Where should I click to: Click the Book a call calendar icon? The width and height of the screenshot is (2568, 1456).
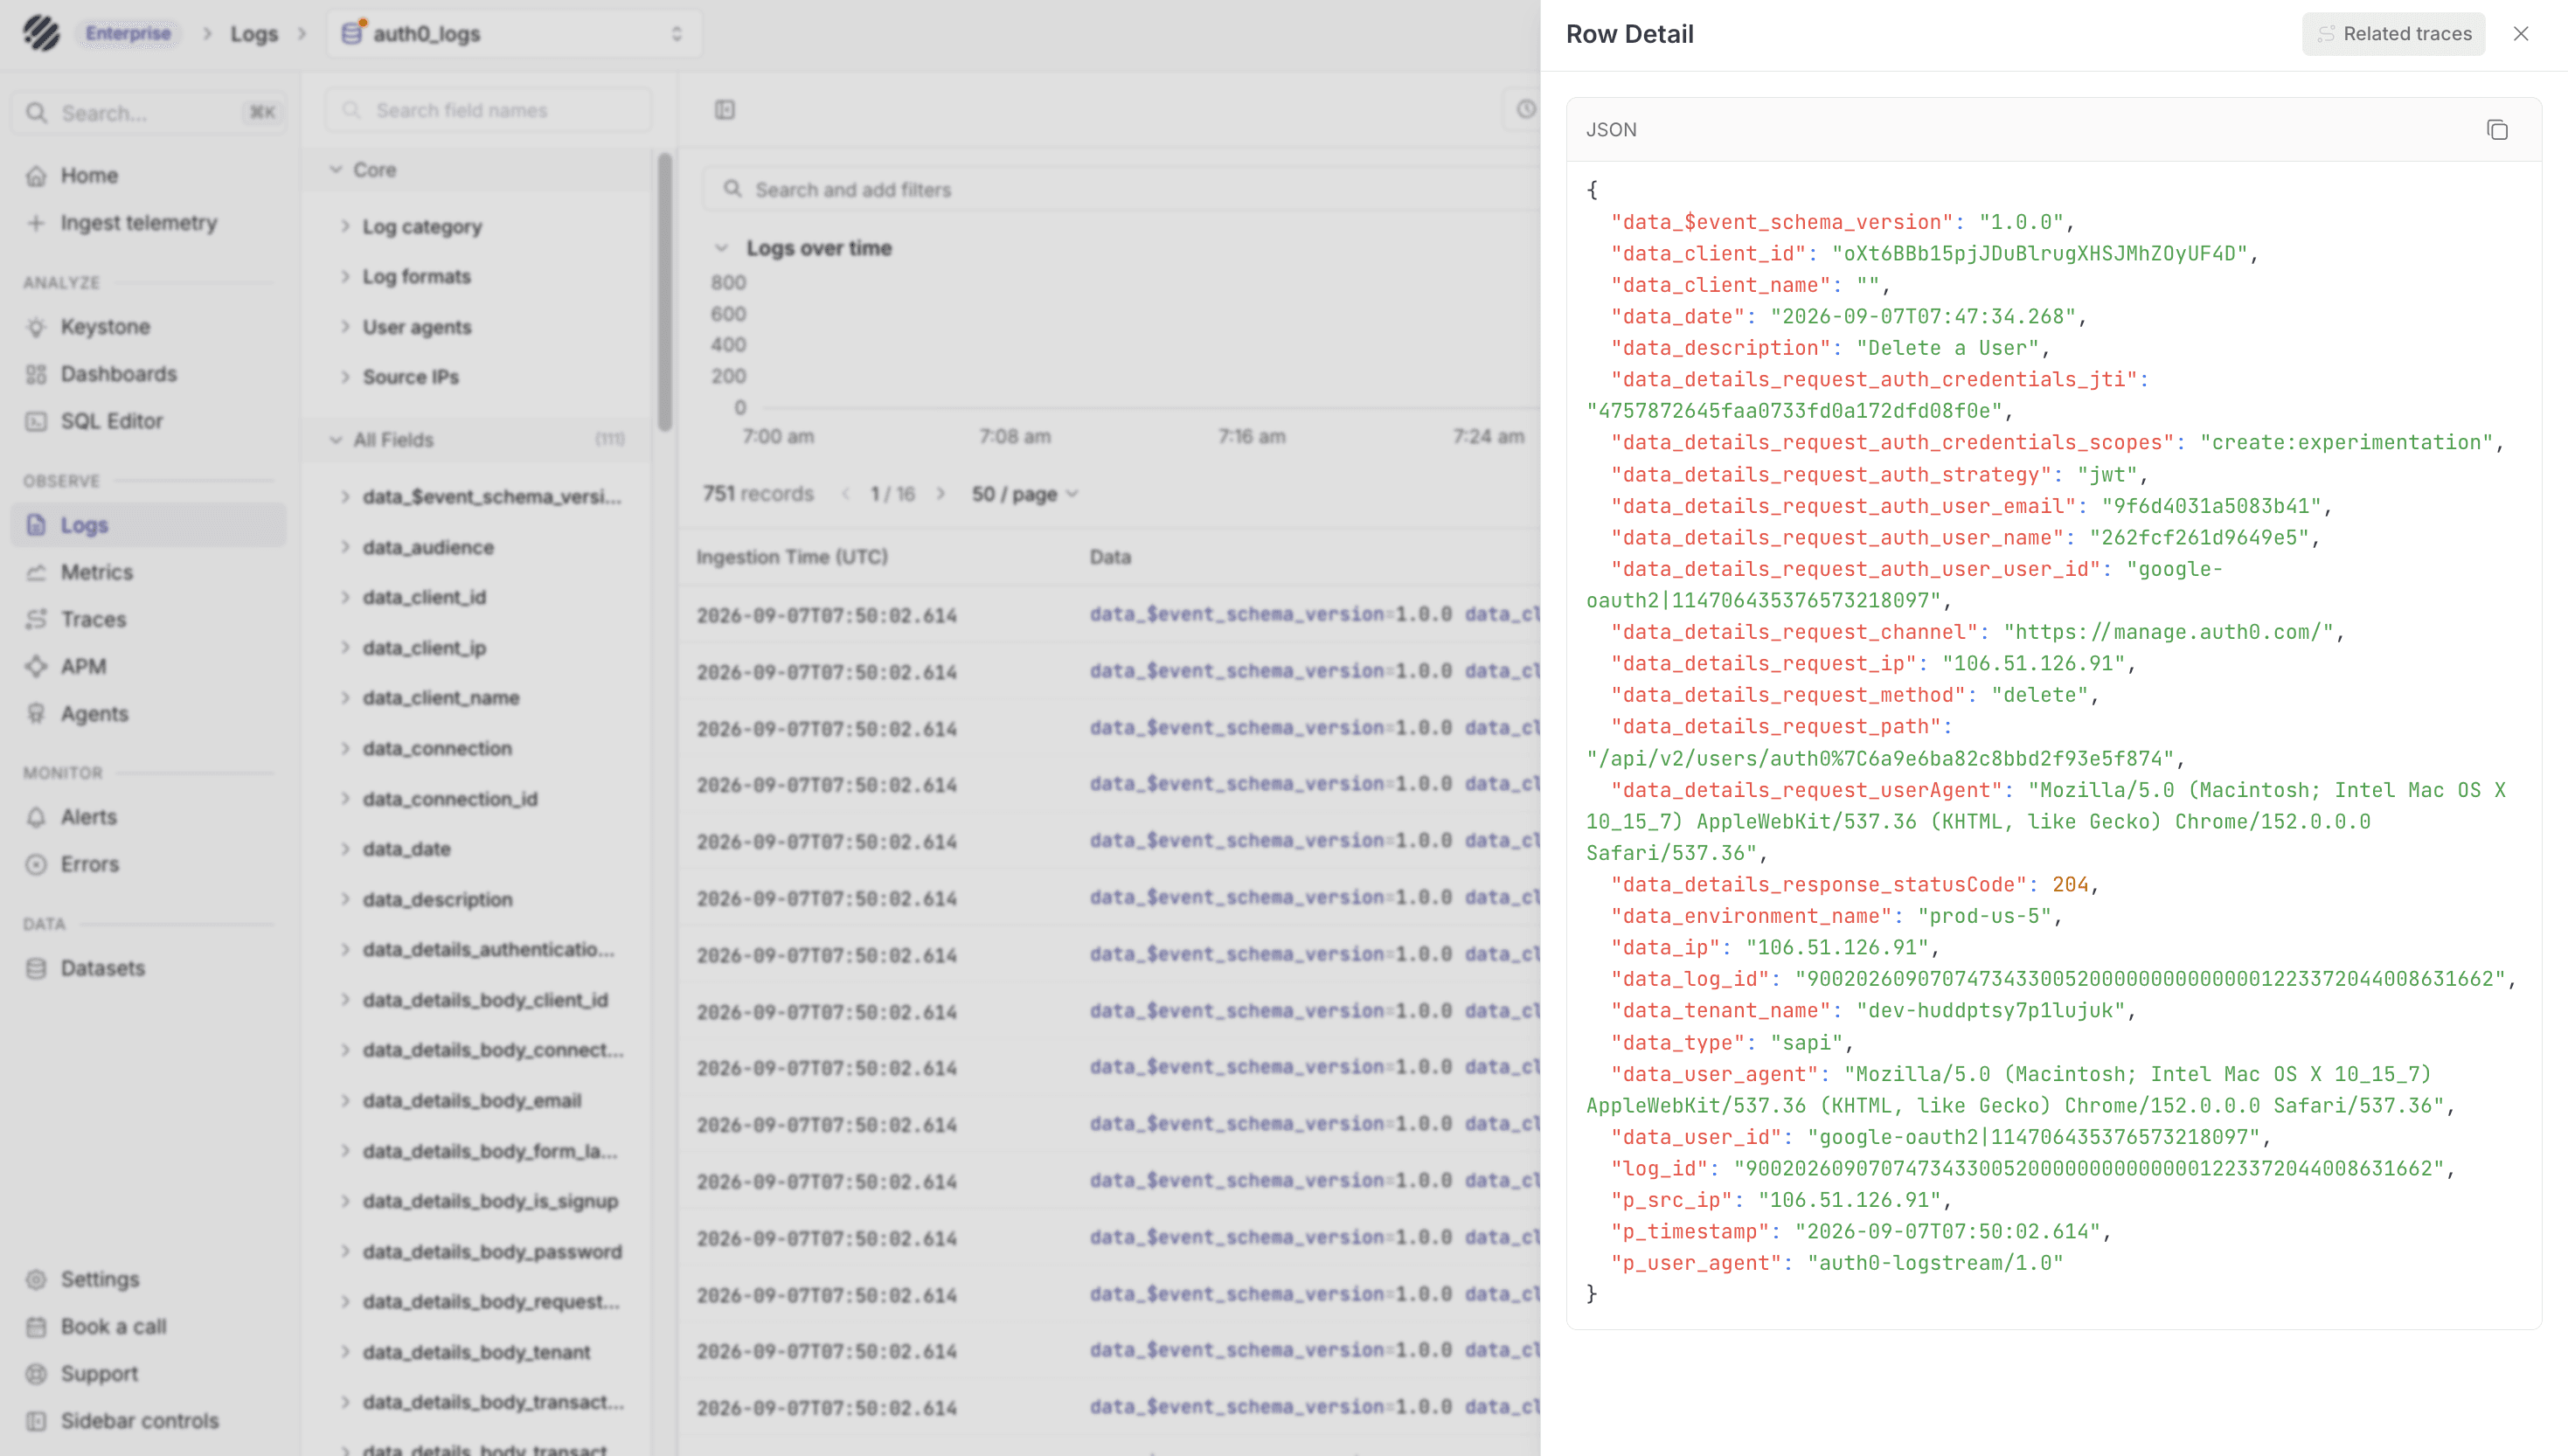click(36, 1326)
